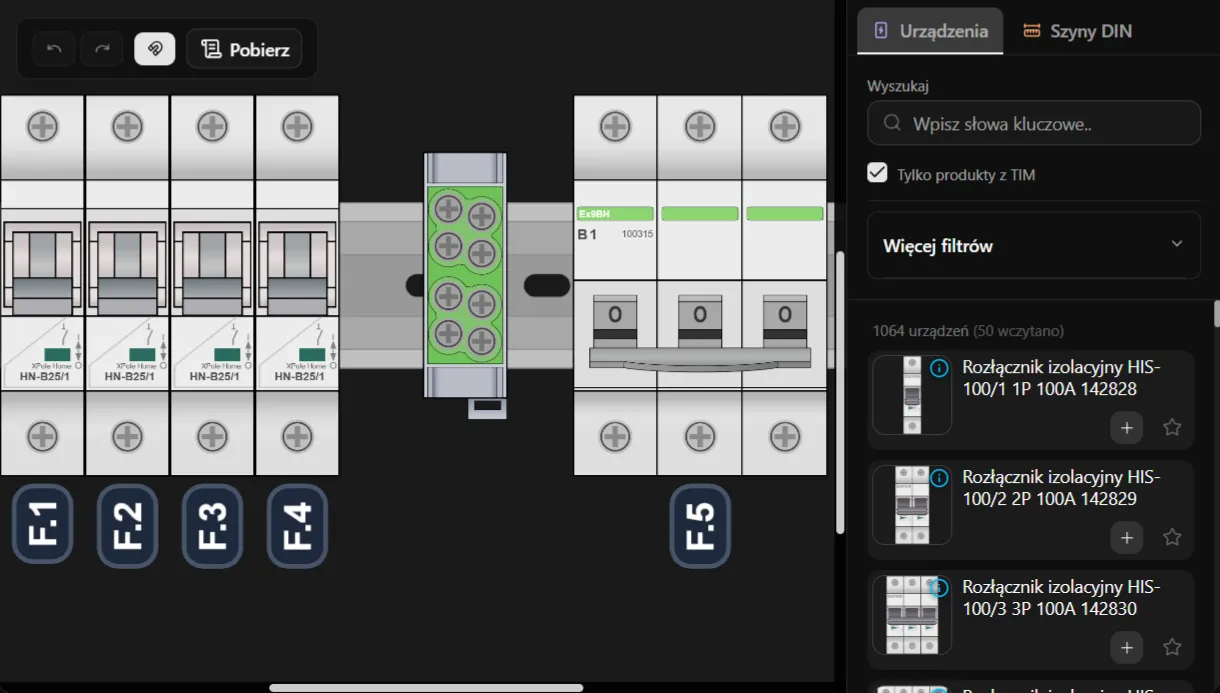Open info for HIS-100/1 1P isolator

(x=938, y=369)
